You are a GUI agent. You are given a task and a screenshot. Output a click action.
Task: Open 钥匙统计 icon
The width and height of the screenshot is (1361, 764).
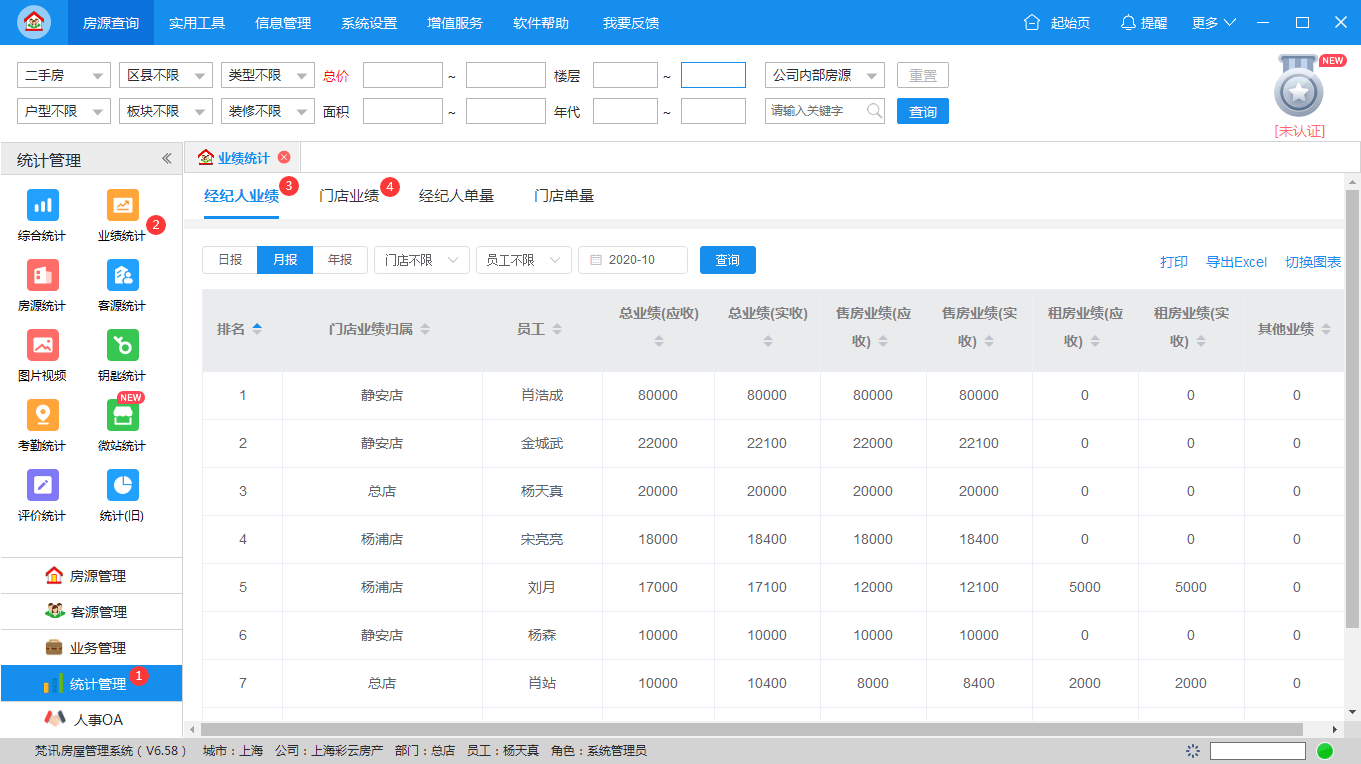pyautogui.click(x=122, y=345)
